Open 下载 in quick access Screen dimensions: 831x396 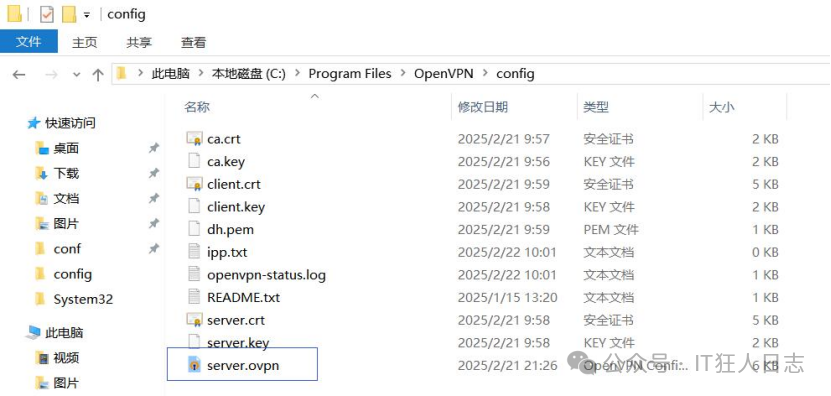coord(66,173)
